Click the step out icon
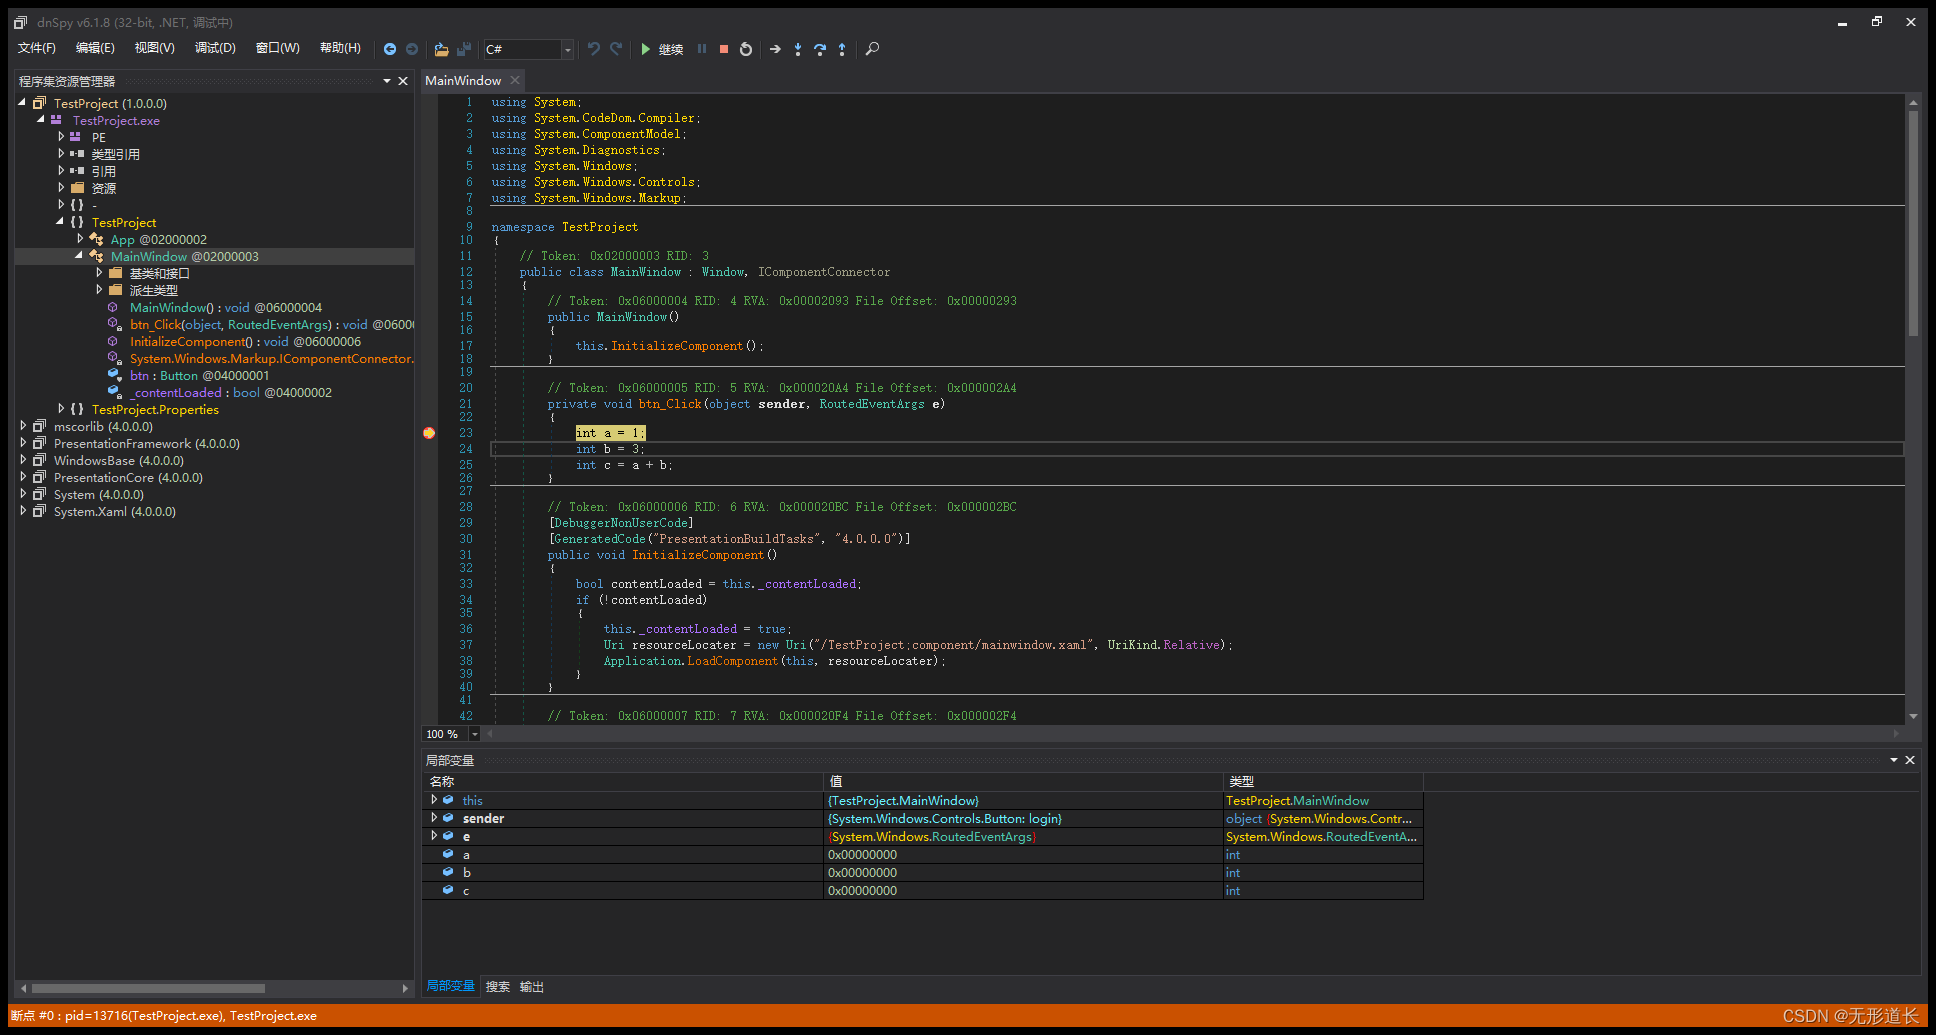 point(842,49)
